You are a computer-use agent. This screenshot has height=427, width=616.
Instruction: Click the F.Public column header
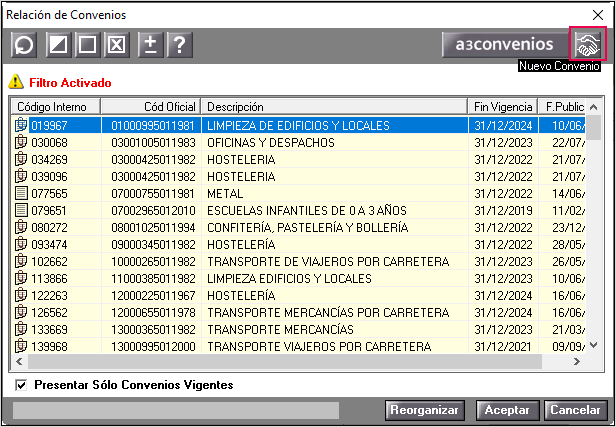[563, 106]
